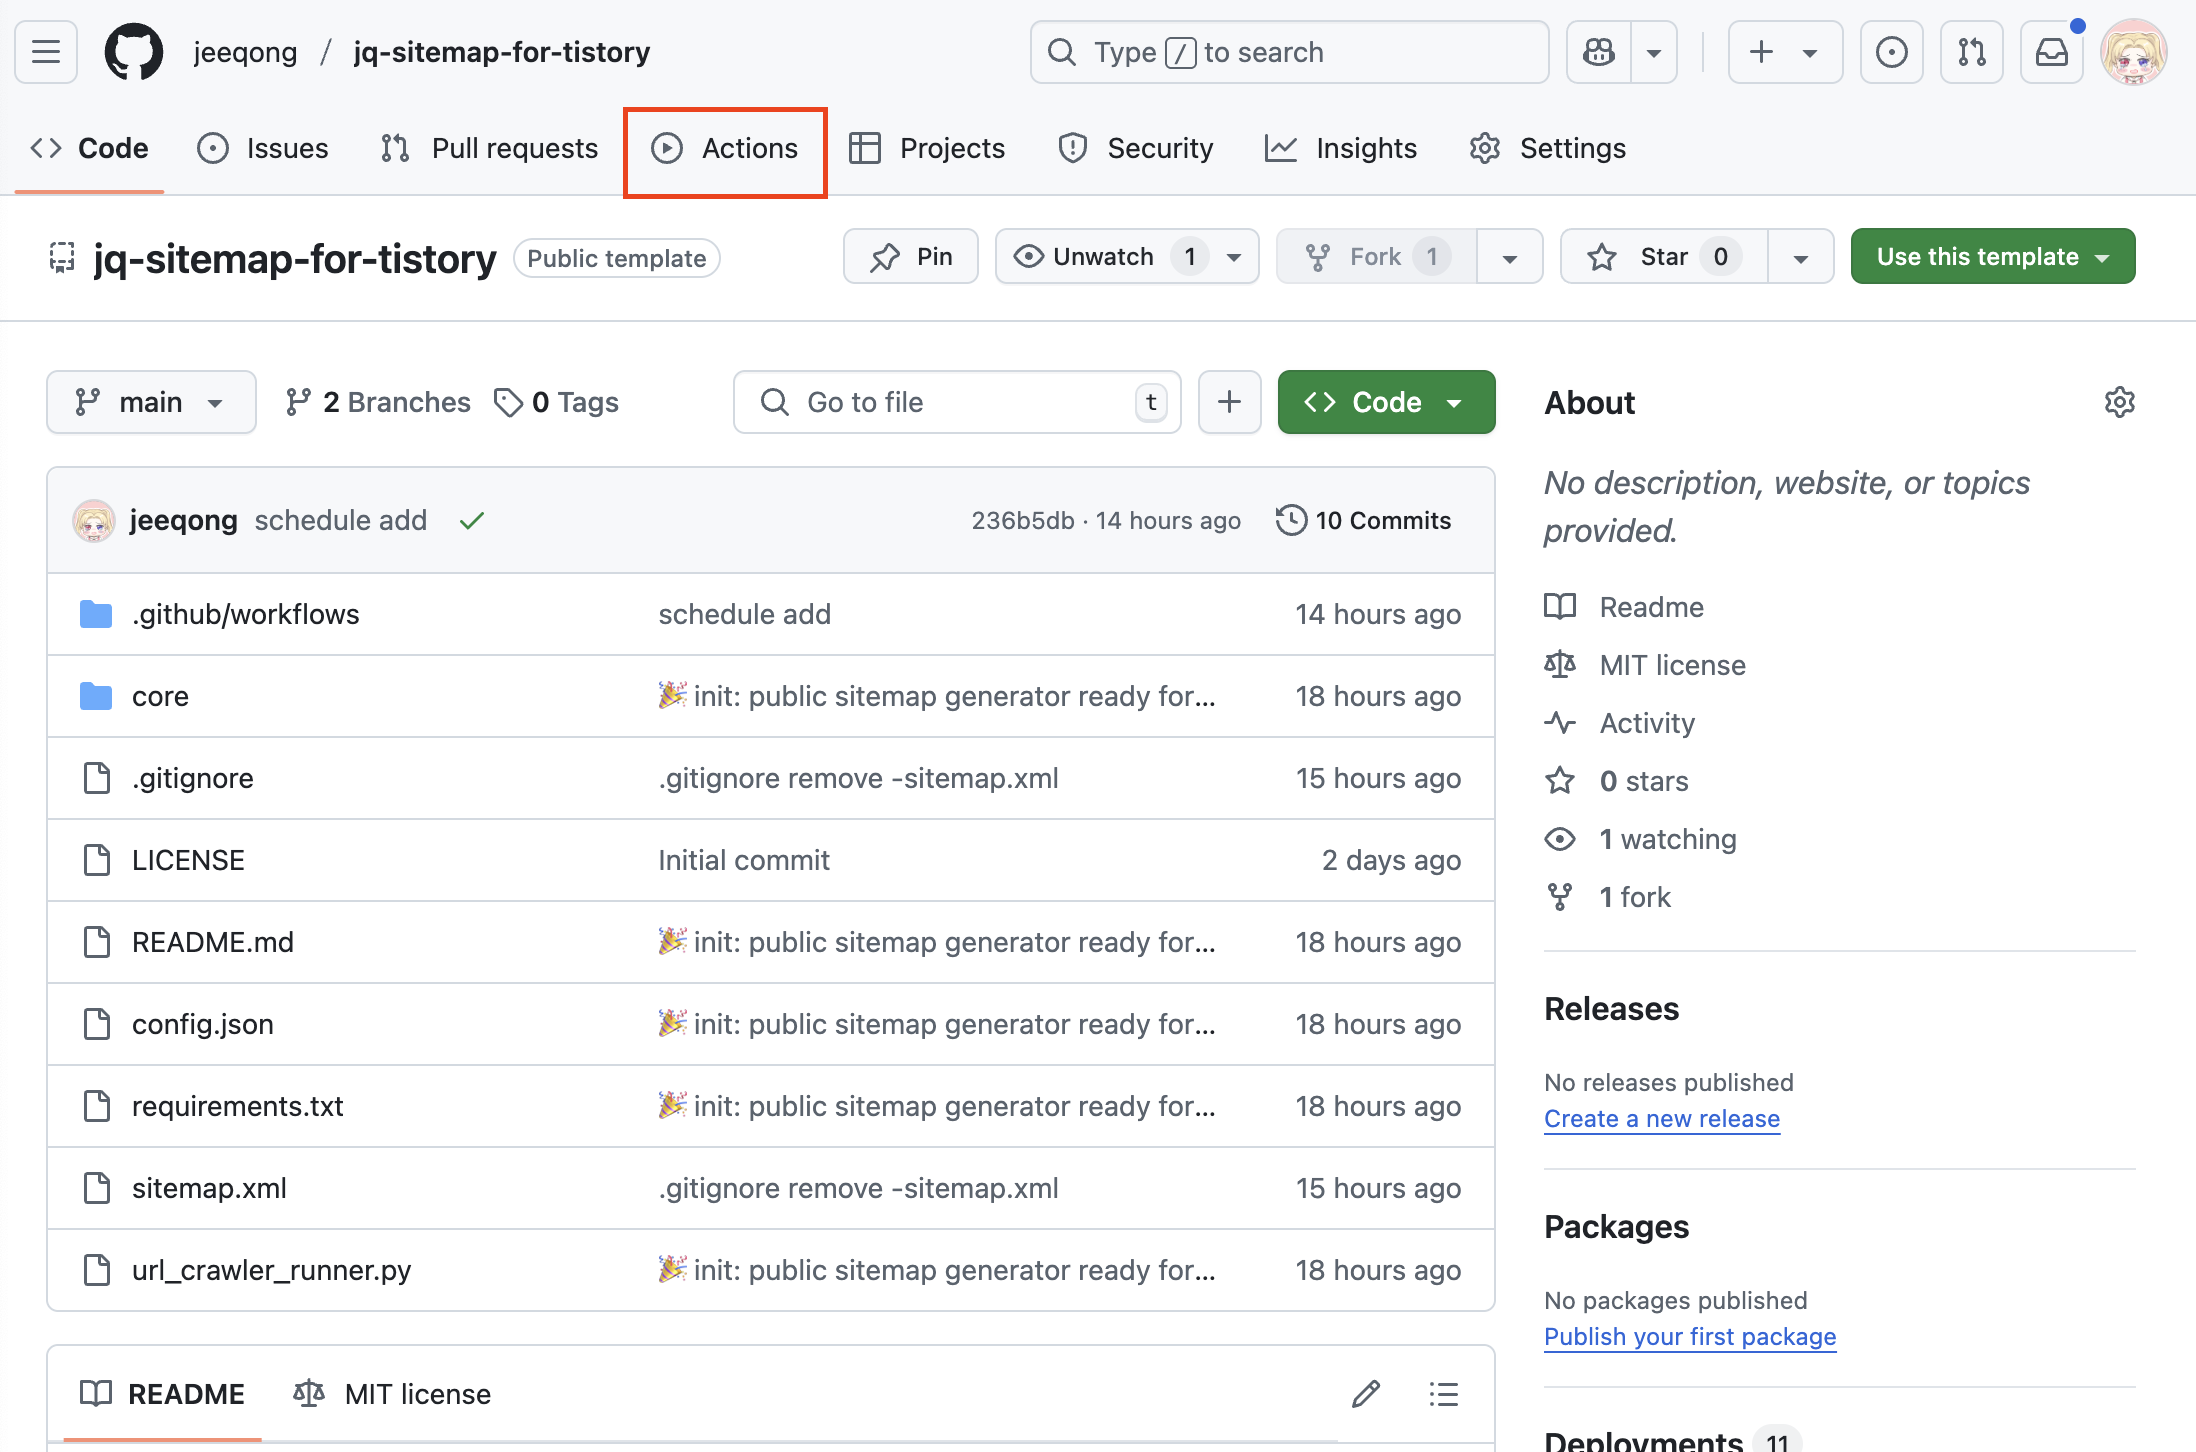The height and width of the screenshot is (1452, 2196).
Task: Click the edit README pencil icon
Action: point(1366,1394)
